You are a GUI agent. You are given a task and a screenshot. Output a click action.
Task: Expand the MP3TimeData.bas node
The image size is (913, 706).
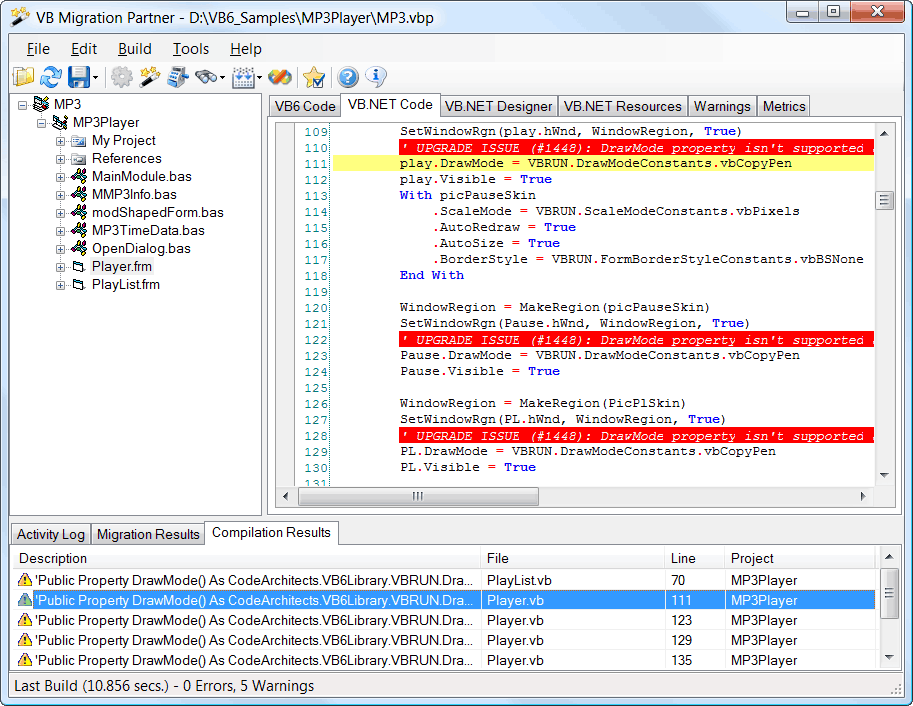pyautogui.click(x=60, y=232)
